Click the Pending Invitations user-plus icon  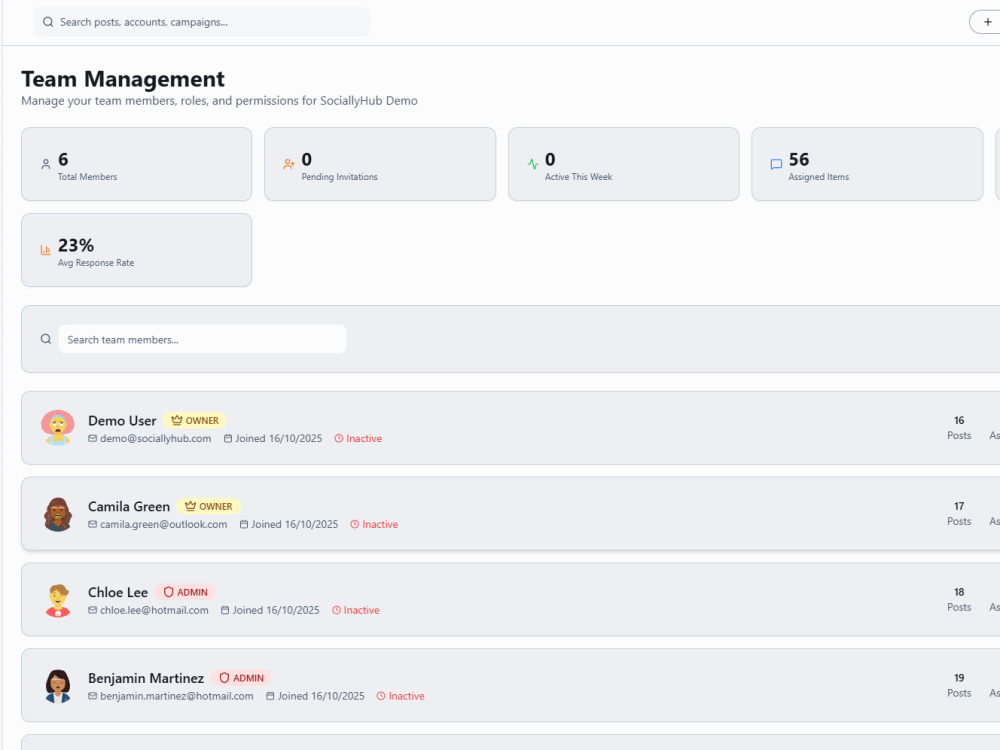tap(289, 165)
